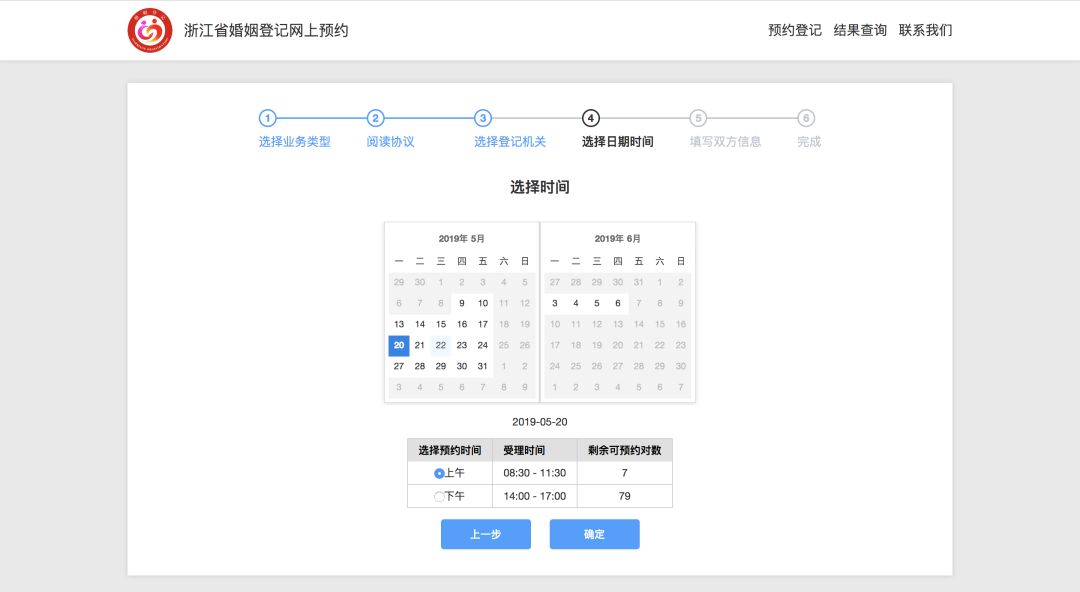Screen dimensions: 1080x592
Task: Click the marriage registration site logo
Action: click(150, 30)
